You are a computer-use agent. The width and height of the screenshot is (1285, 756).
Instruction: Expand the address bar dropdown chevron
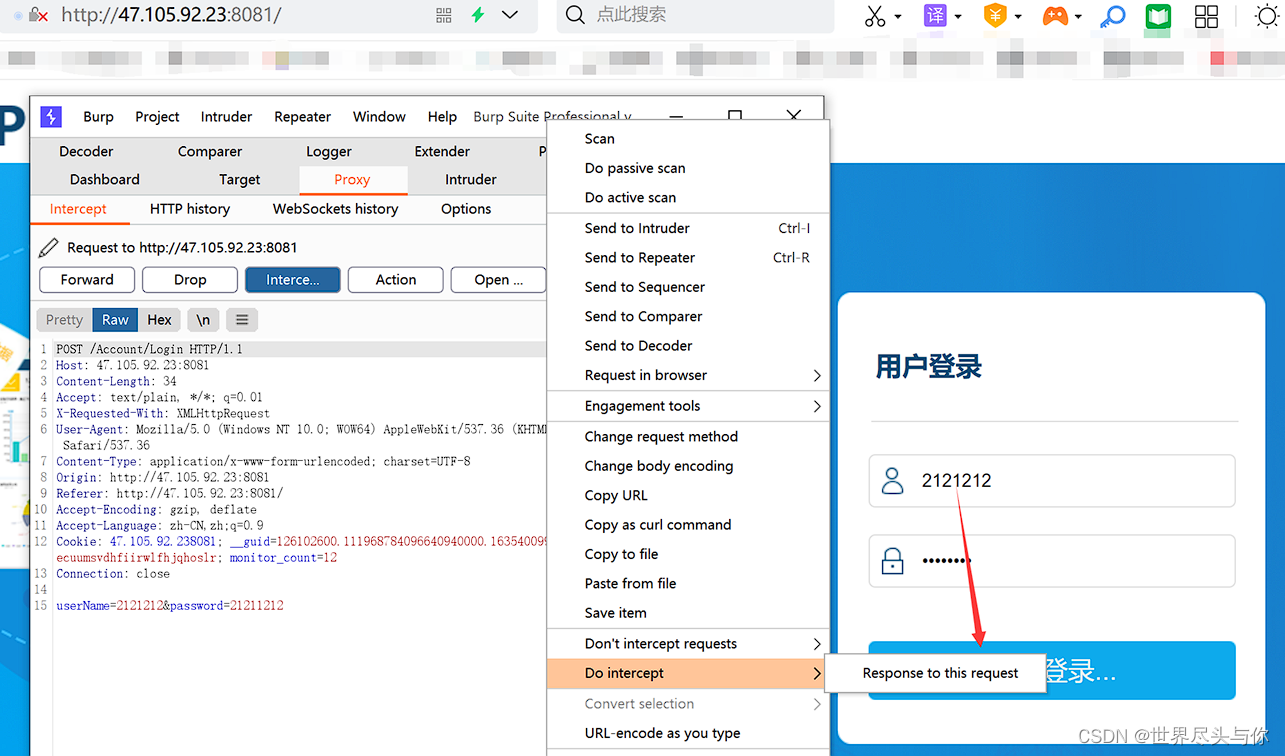(x=510, y=15)
